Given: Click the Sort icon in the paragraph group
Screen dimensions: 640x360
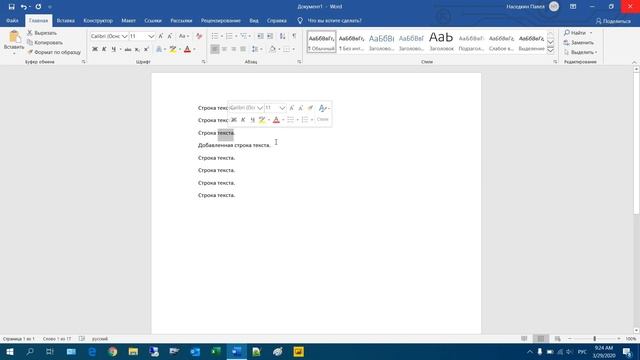Looking at the screenshot, I should (x=282, y=36).
